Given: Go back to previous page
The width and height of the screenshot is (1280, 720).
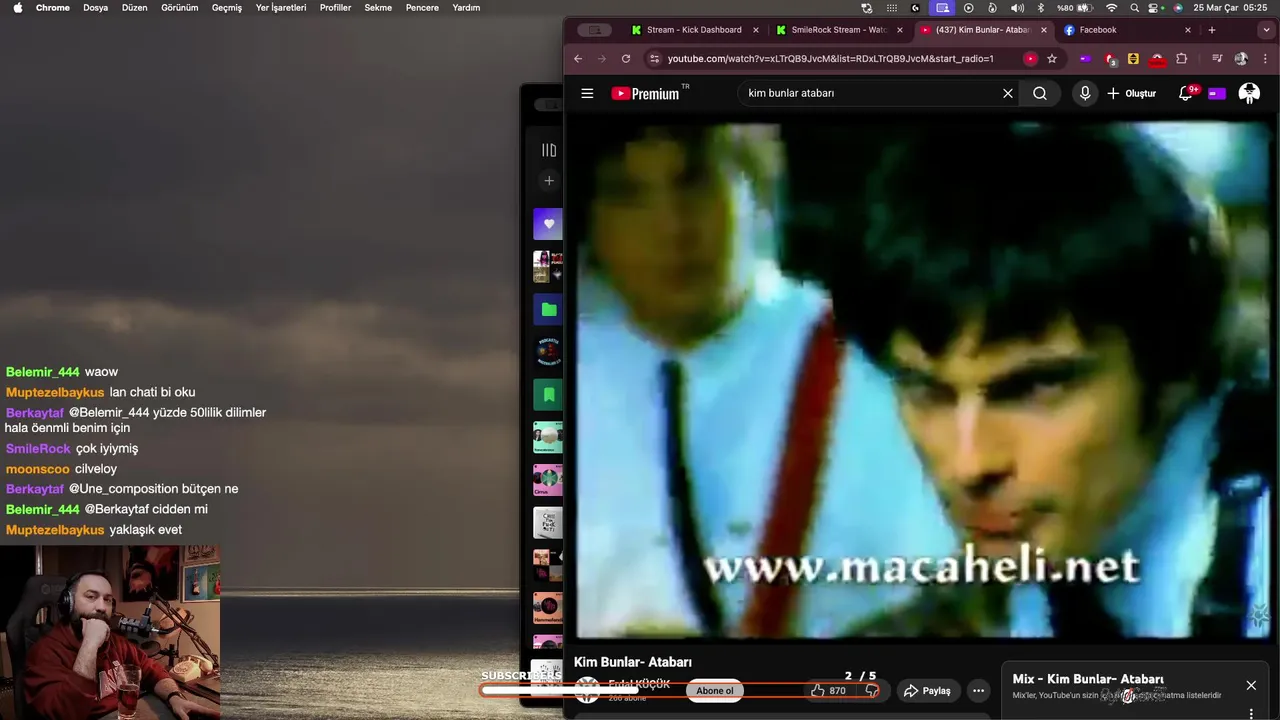Looking at the screenshot, I should pos(578,59).
